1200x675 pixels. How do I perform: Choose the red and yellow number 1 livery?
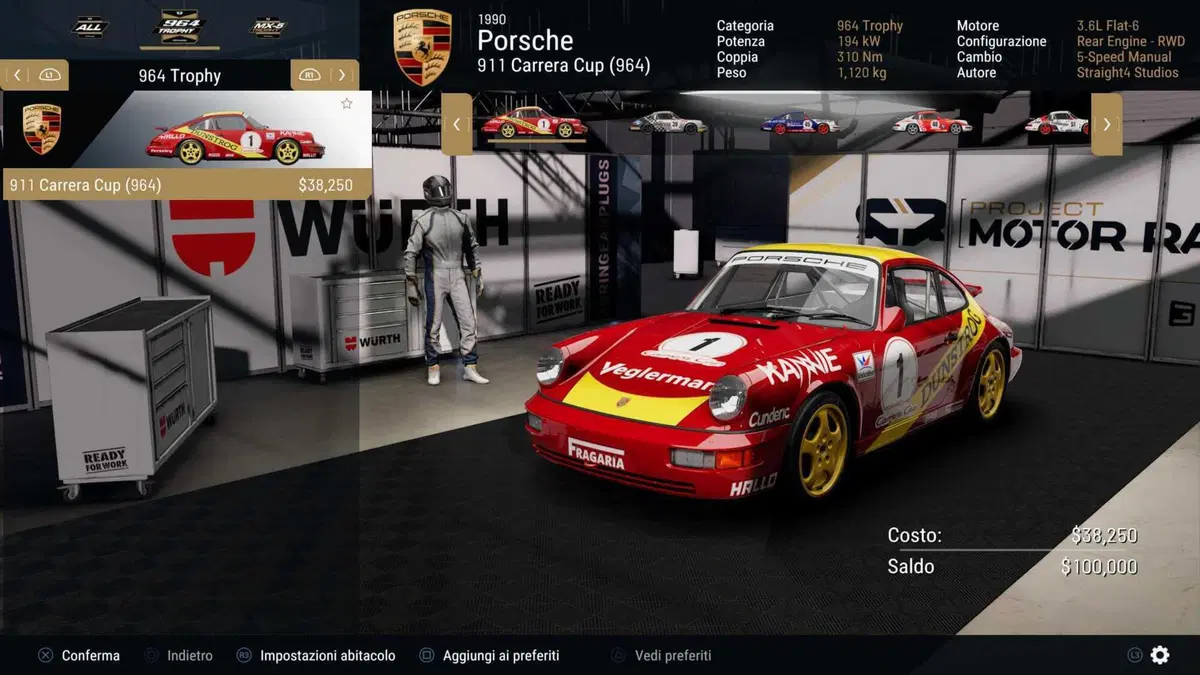click(533, 123)
